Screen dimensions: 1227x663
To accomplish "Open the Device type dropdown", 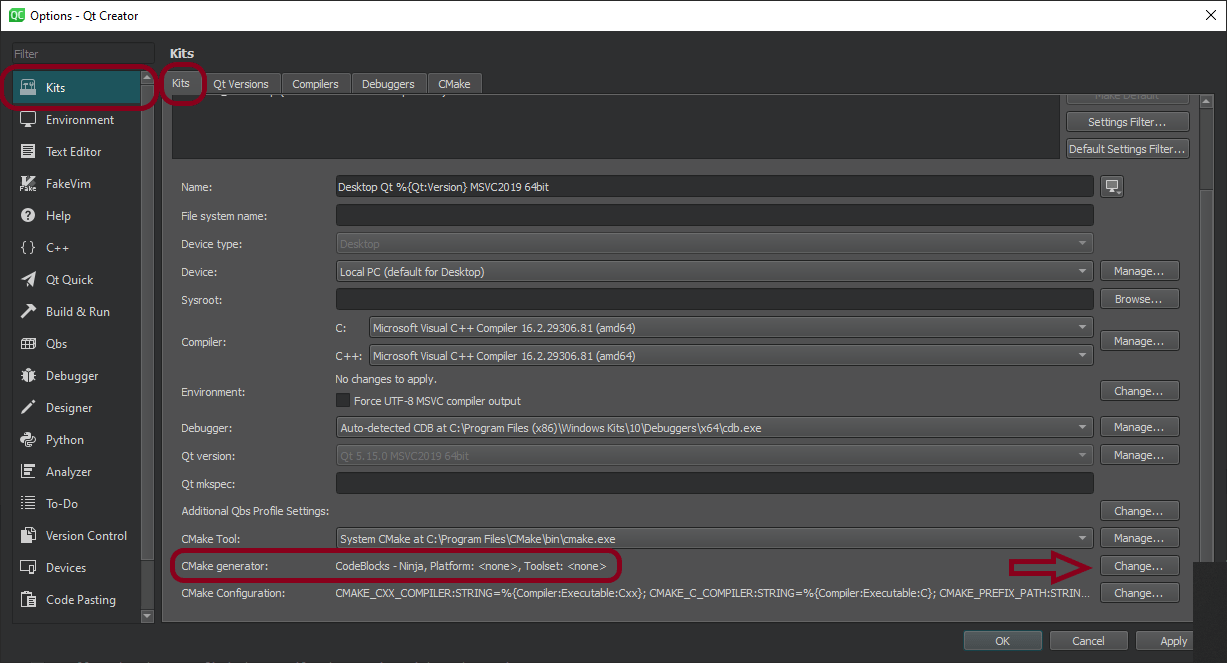I will click(x=715, y=243).
